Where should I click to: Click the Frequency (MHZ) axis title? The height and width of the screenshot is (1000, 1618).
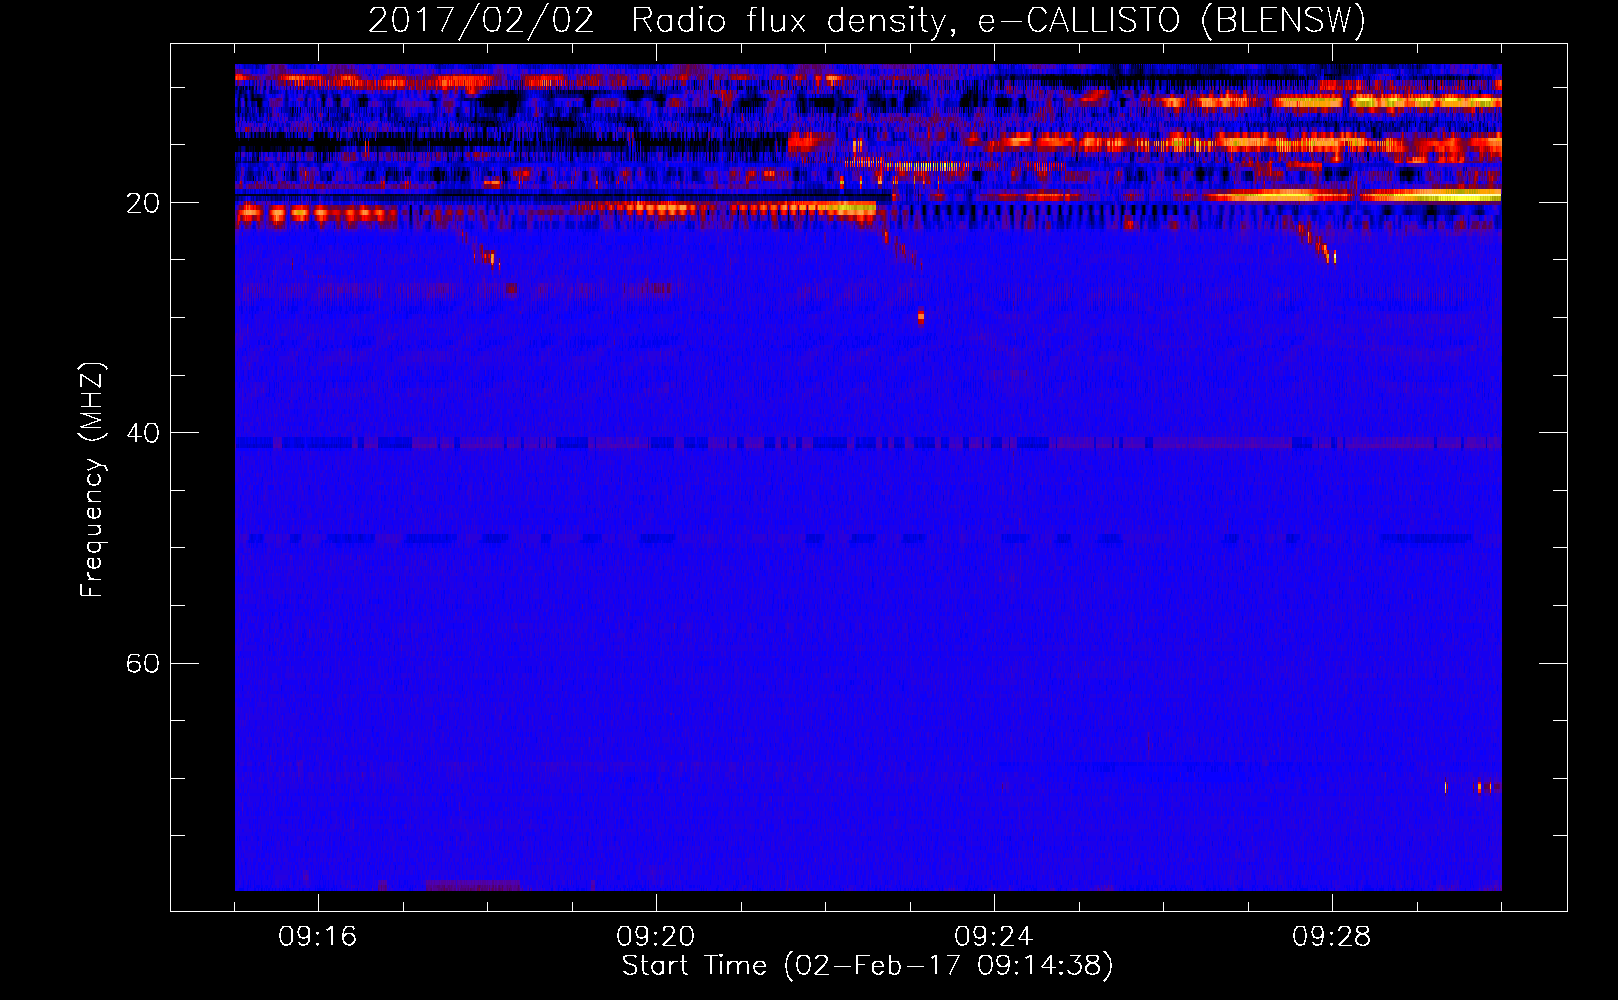92,480
